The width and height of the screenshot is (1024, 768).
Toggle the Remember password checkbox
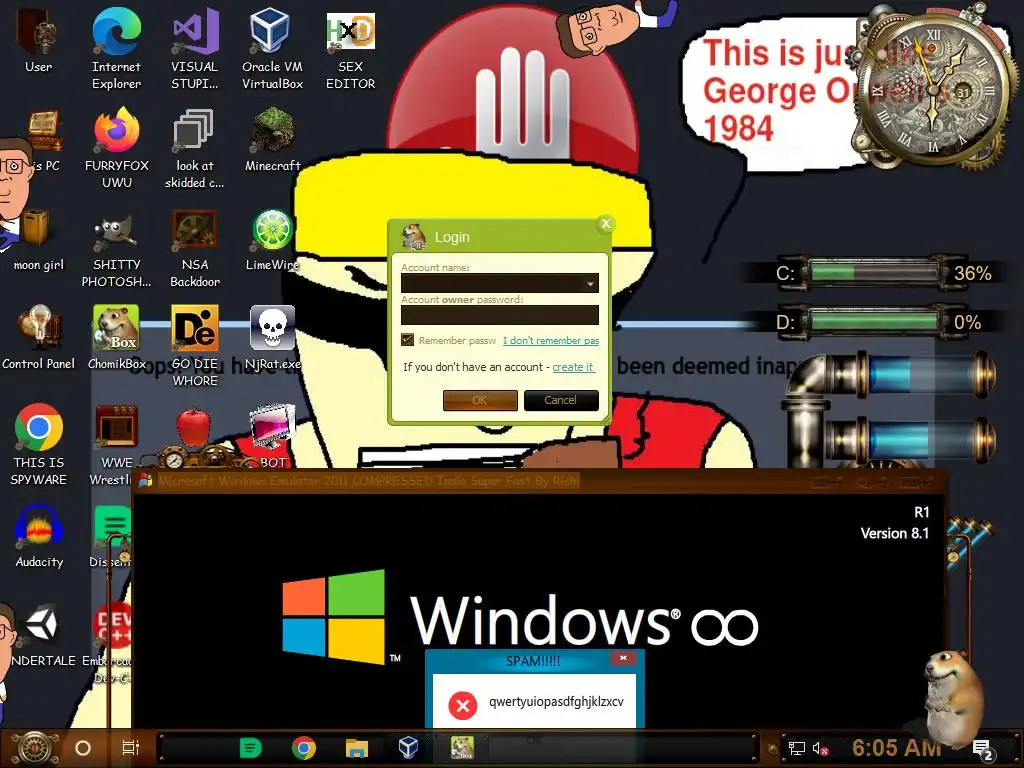click(x=408, y=340)
